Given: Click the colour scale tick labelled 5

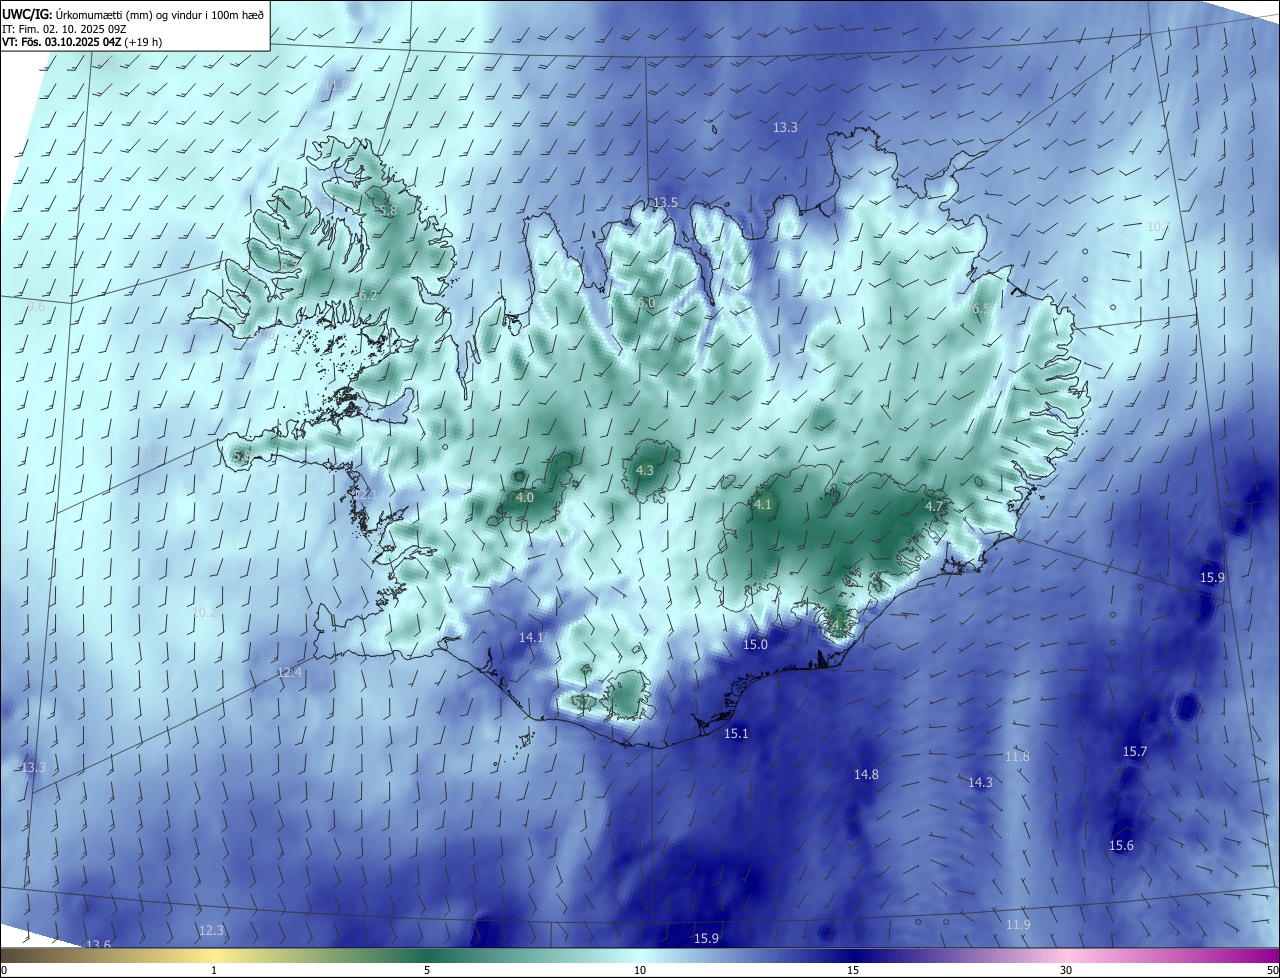Looking at the screenshot, I should [x=427, y=970].
